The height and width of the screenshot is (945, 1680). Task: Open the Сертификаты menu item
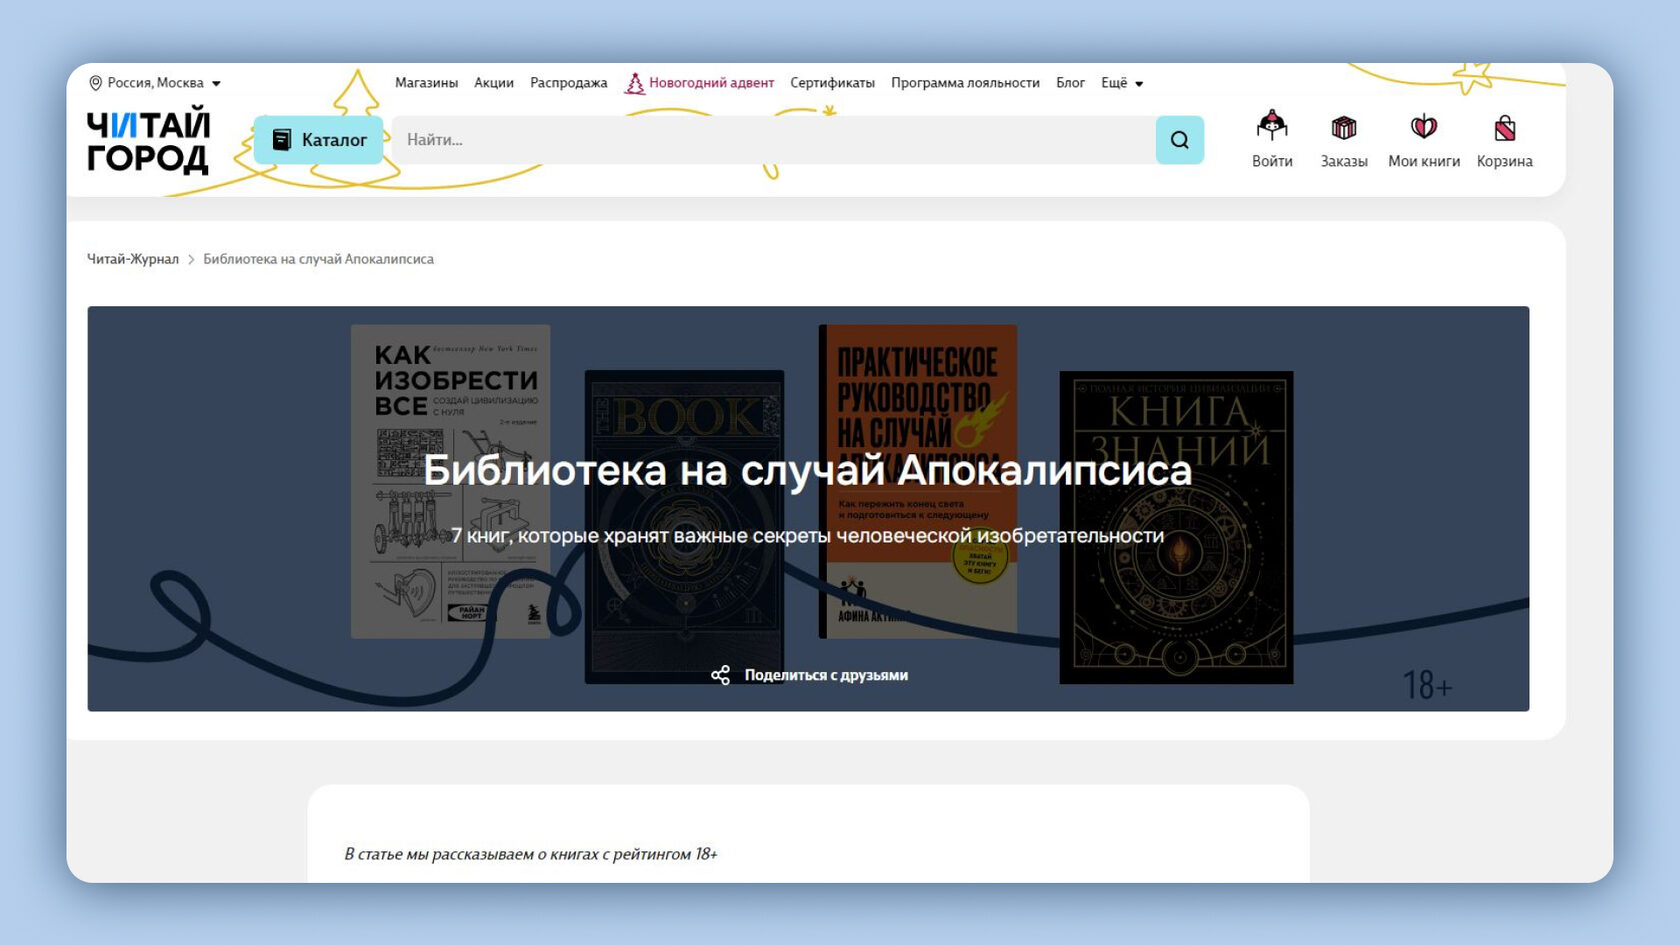[832, 83]
